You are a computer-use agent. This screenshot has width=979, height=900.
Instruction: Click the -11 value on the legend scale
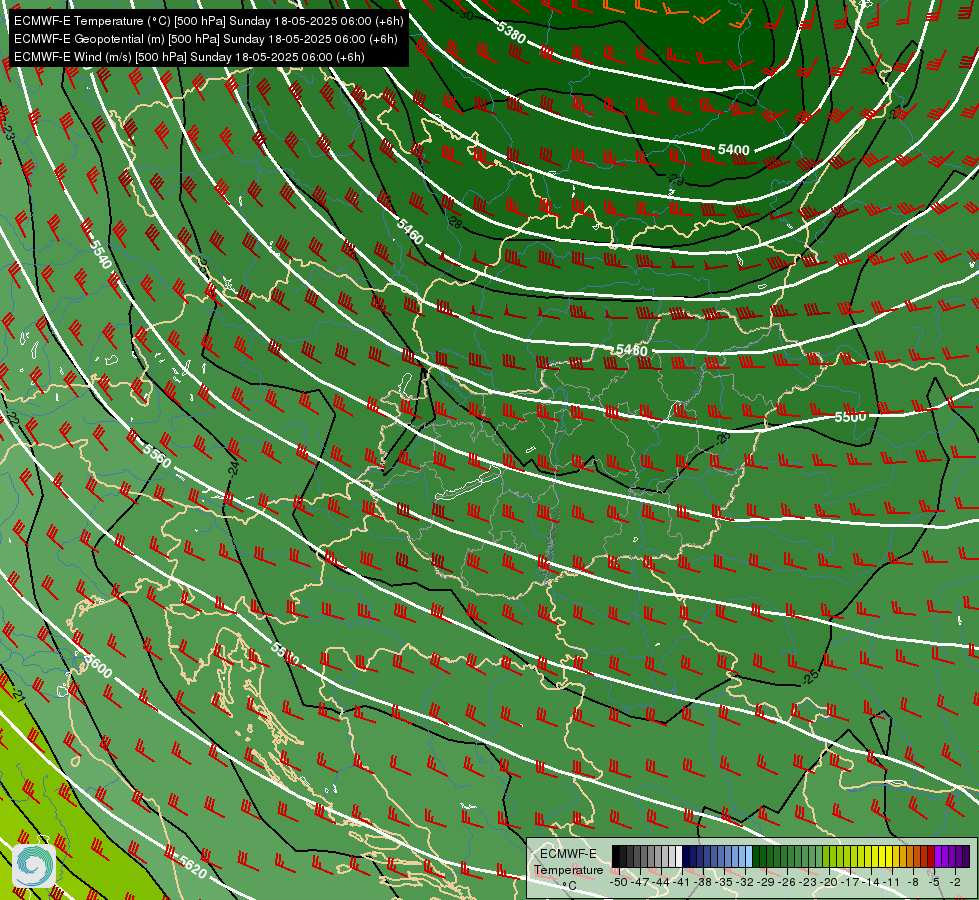[892, 882]
